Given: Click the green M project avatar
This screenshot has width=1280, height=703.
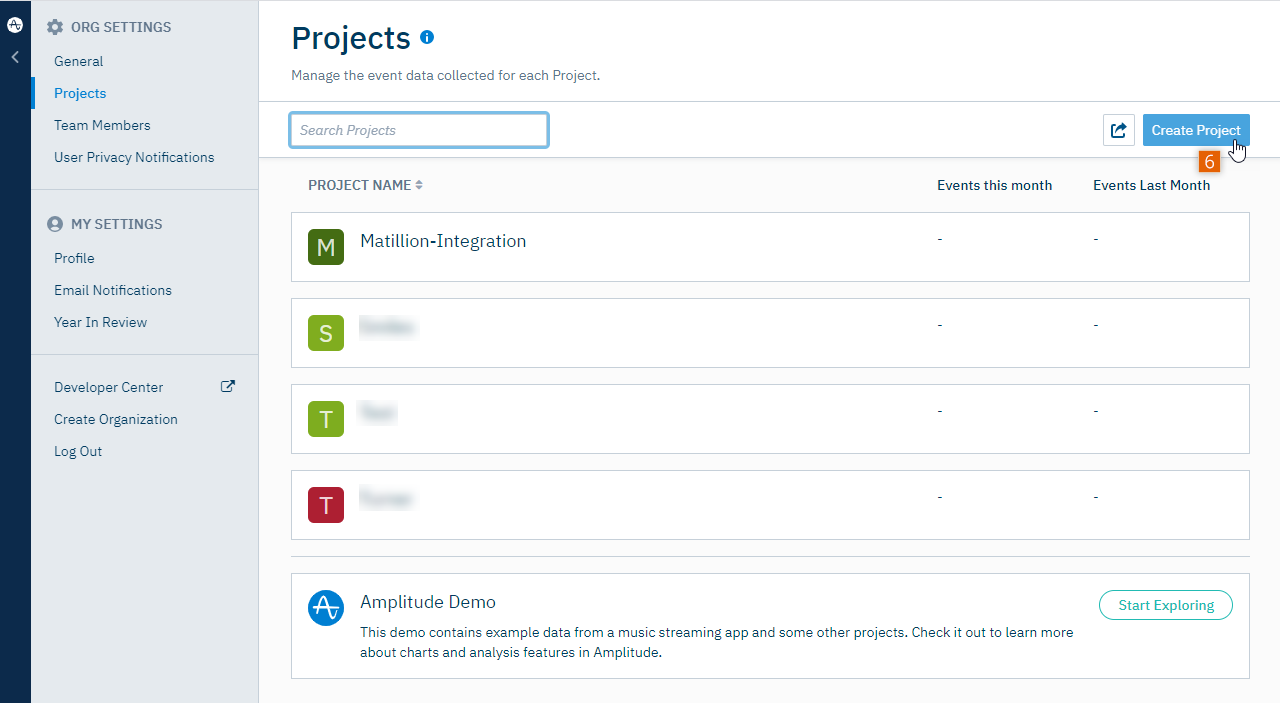Looking at the screenshot, I should pyautogui.click(x=326, y=247).
